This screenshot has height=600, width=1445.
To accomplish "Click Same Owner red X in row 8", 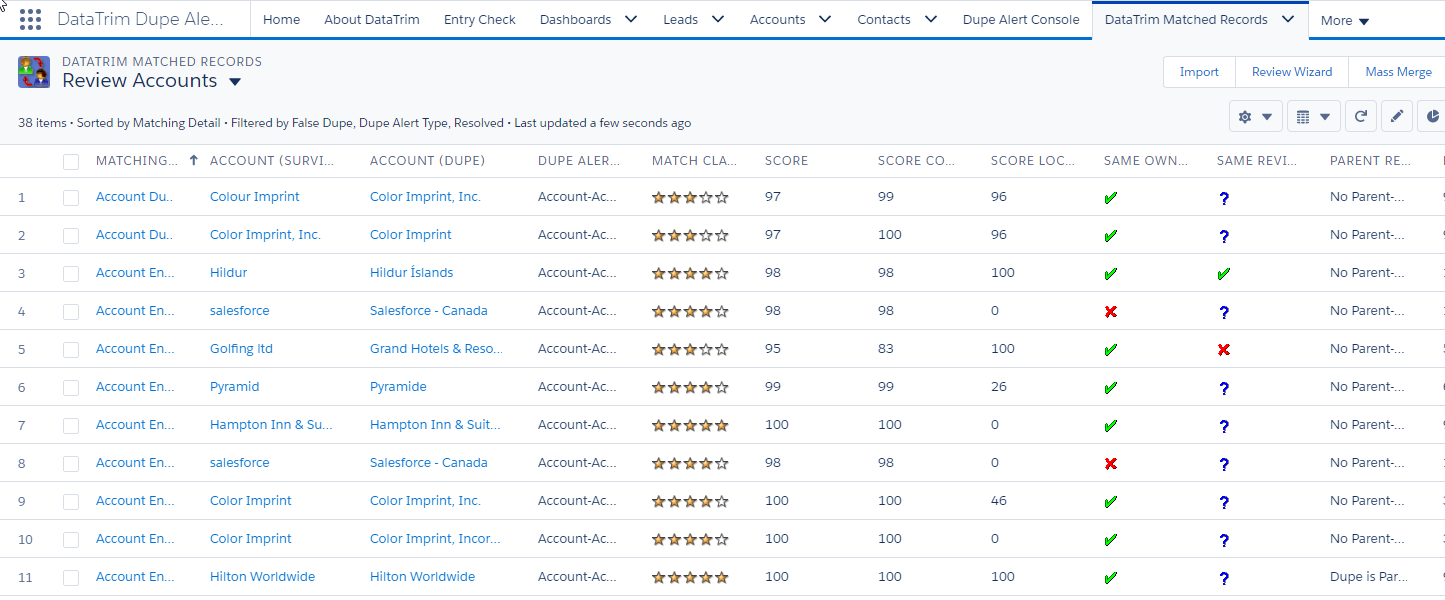I will click(x=1110, y=464).
